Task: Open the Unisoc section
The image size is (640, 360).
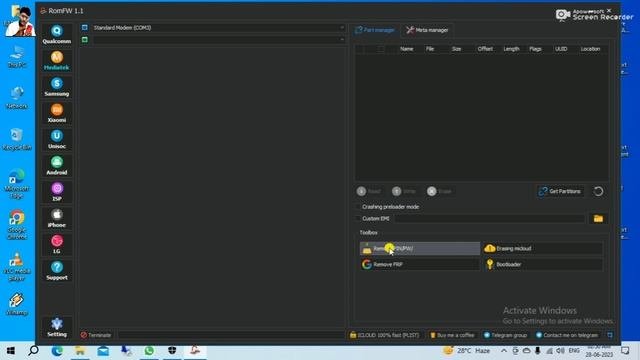Action: pos(57,140)
